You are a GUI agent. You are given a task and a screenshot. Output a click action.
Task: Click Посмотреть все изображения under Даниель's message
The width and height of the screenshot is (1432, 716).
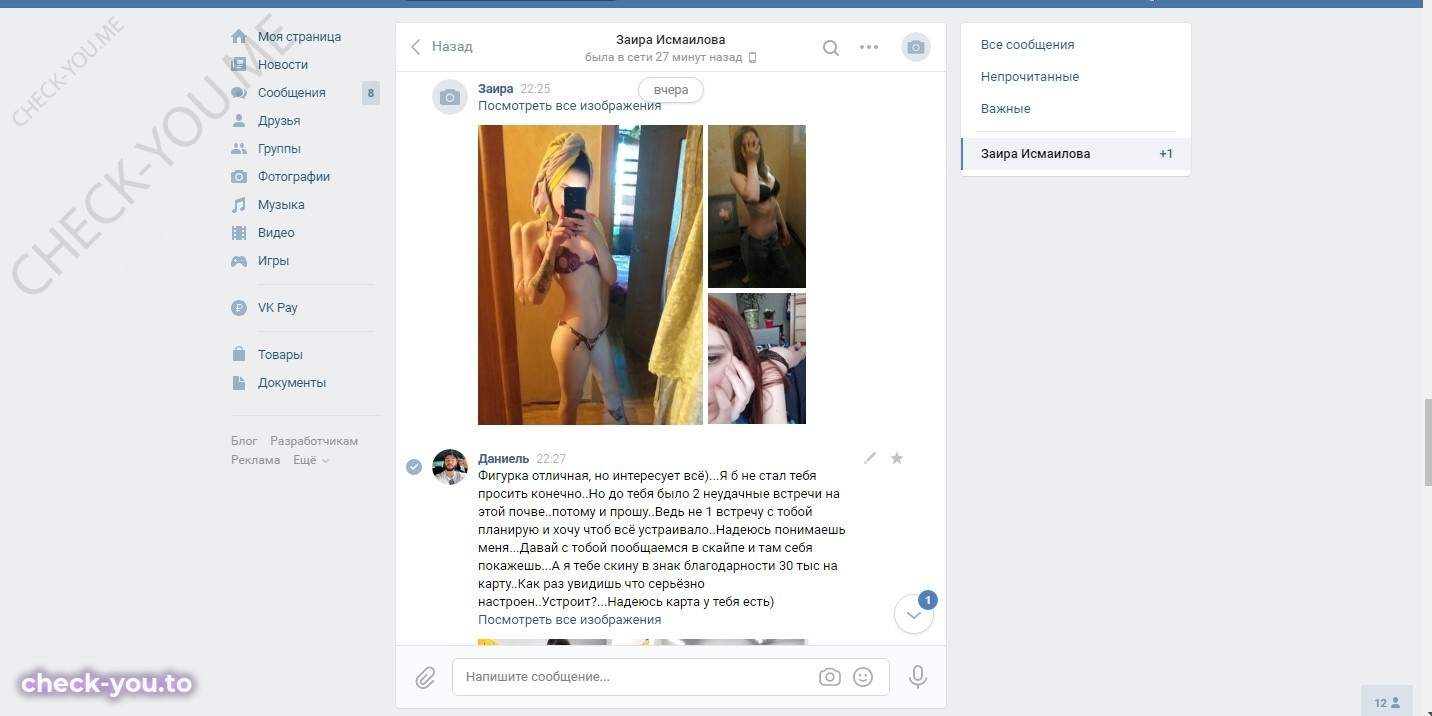click(x=569, y=620)
